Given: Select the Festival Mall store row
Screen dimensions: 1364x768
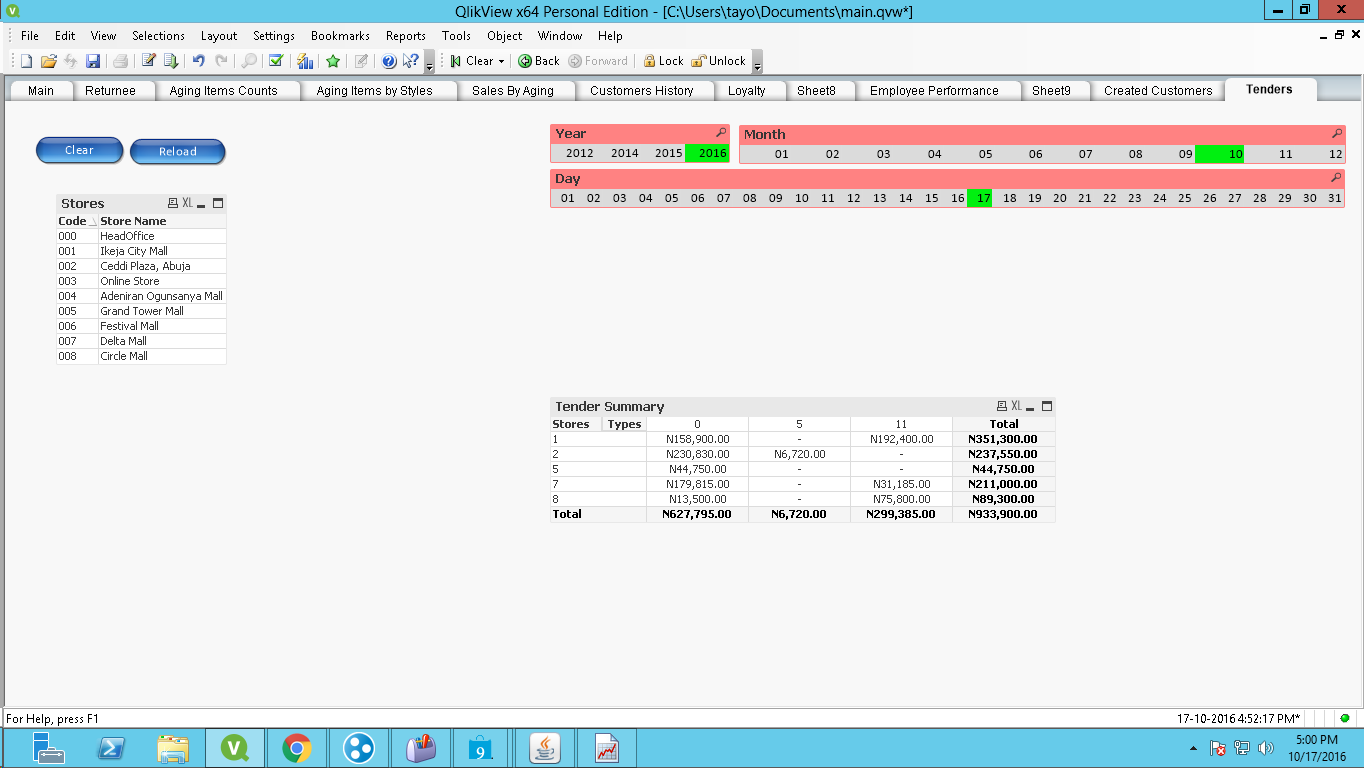Looking at the screenshot, I should [141, 326].
